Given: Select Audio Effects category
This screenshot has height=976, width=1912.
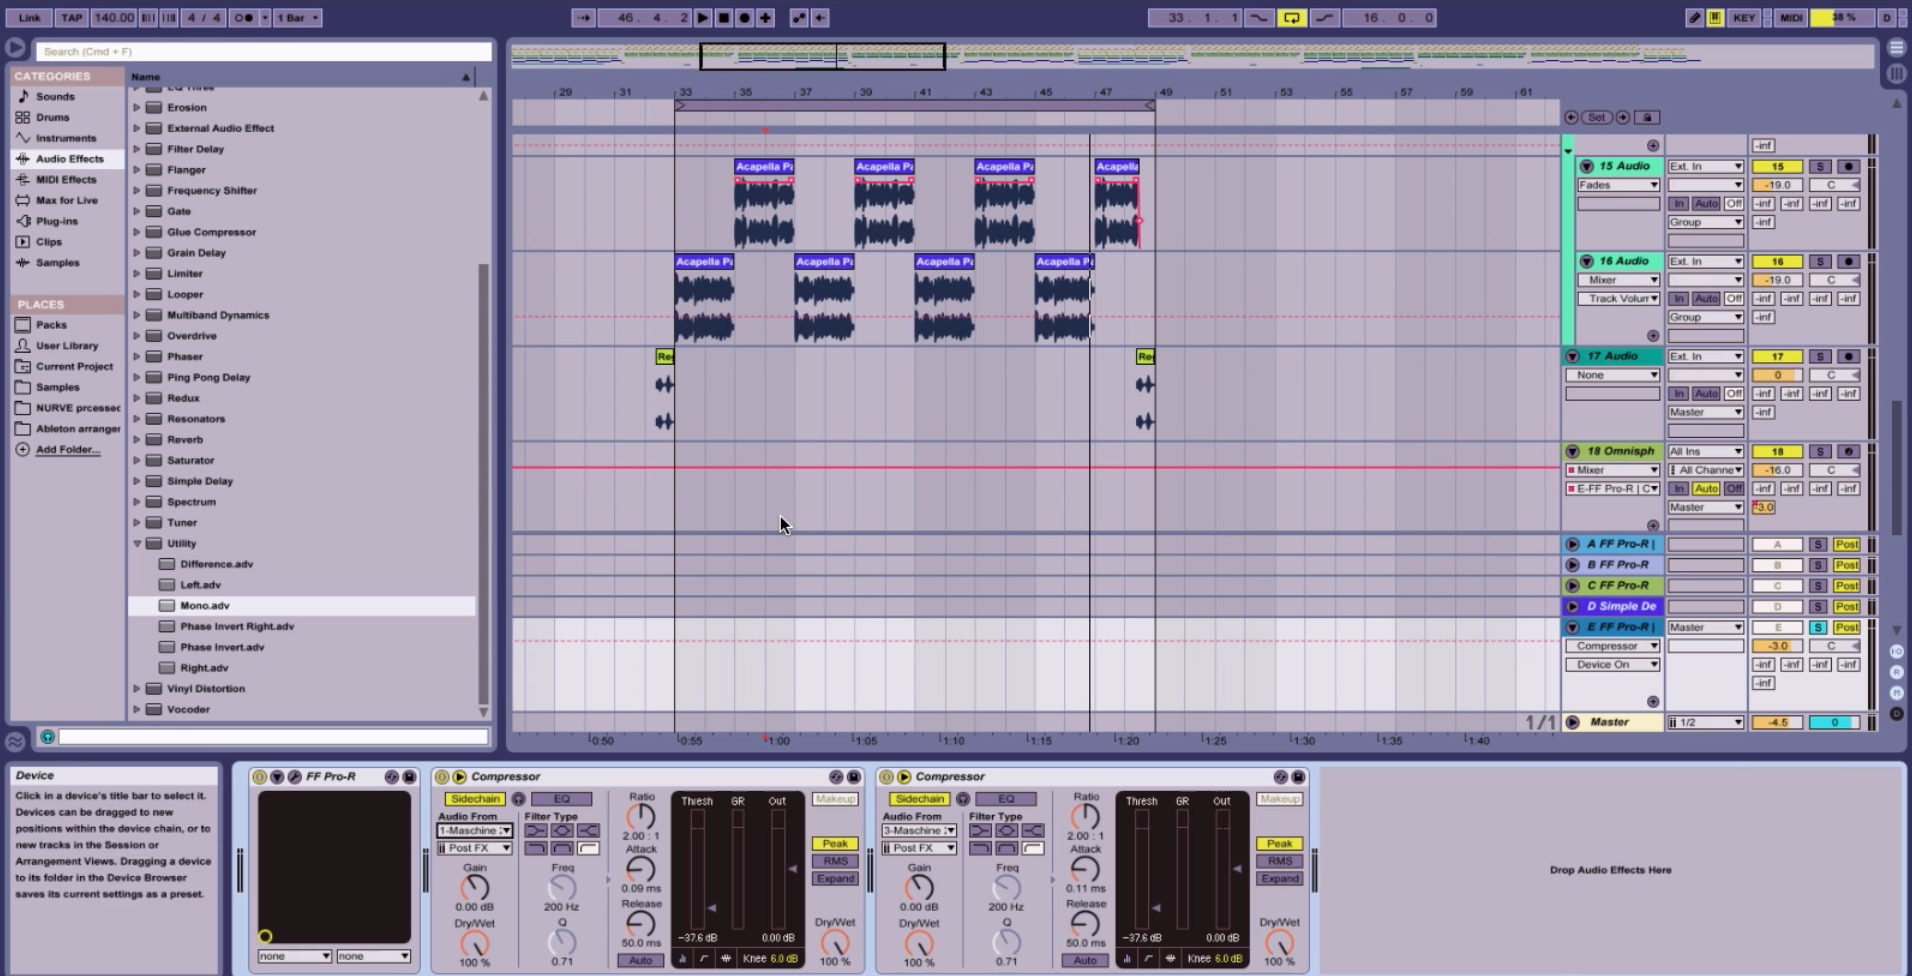Looking at the screenshot, I should [x=69, y=159].
